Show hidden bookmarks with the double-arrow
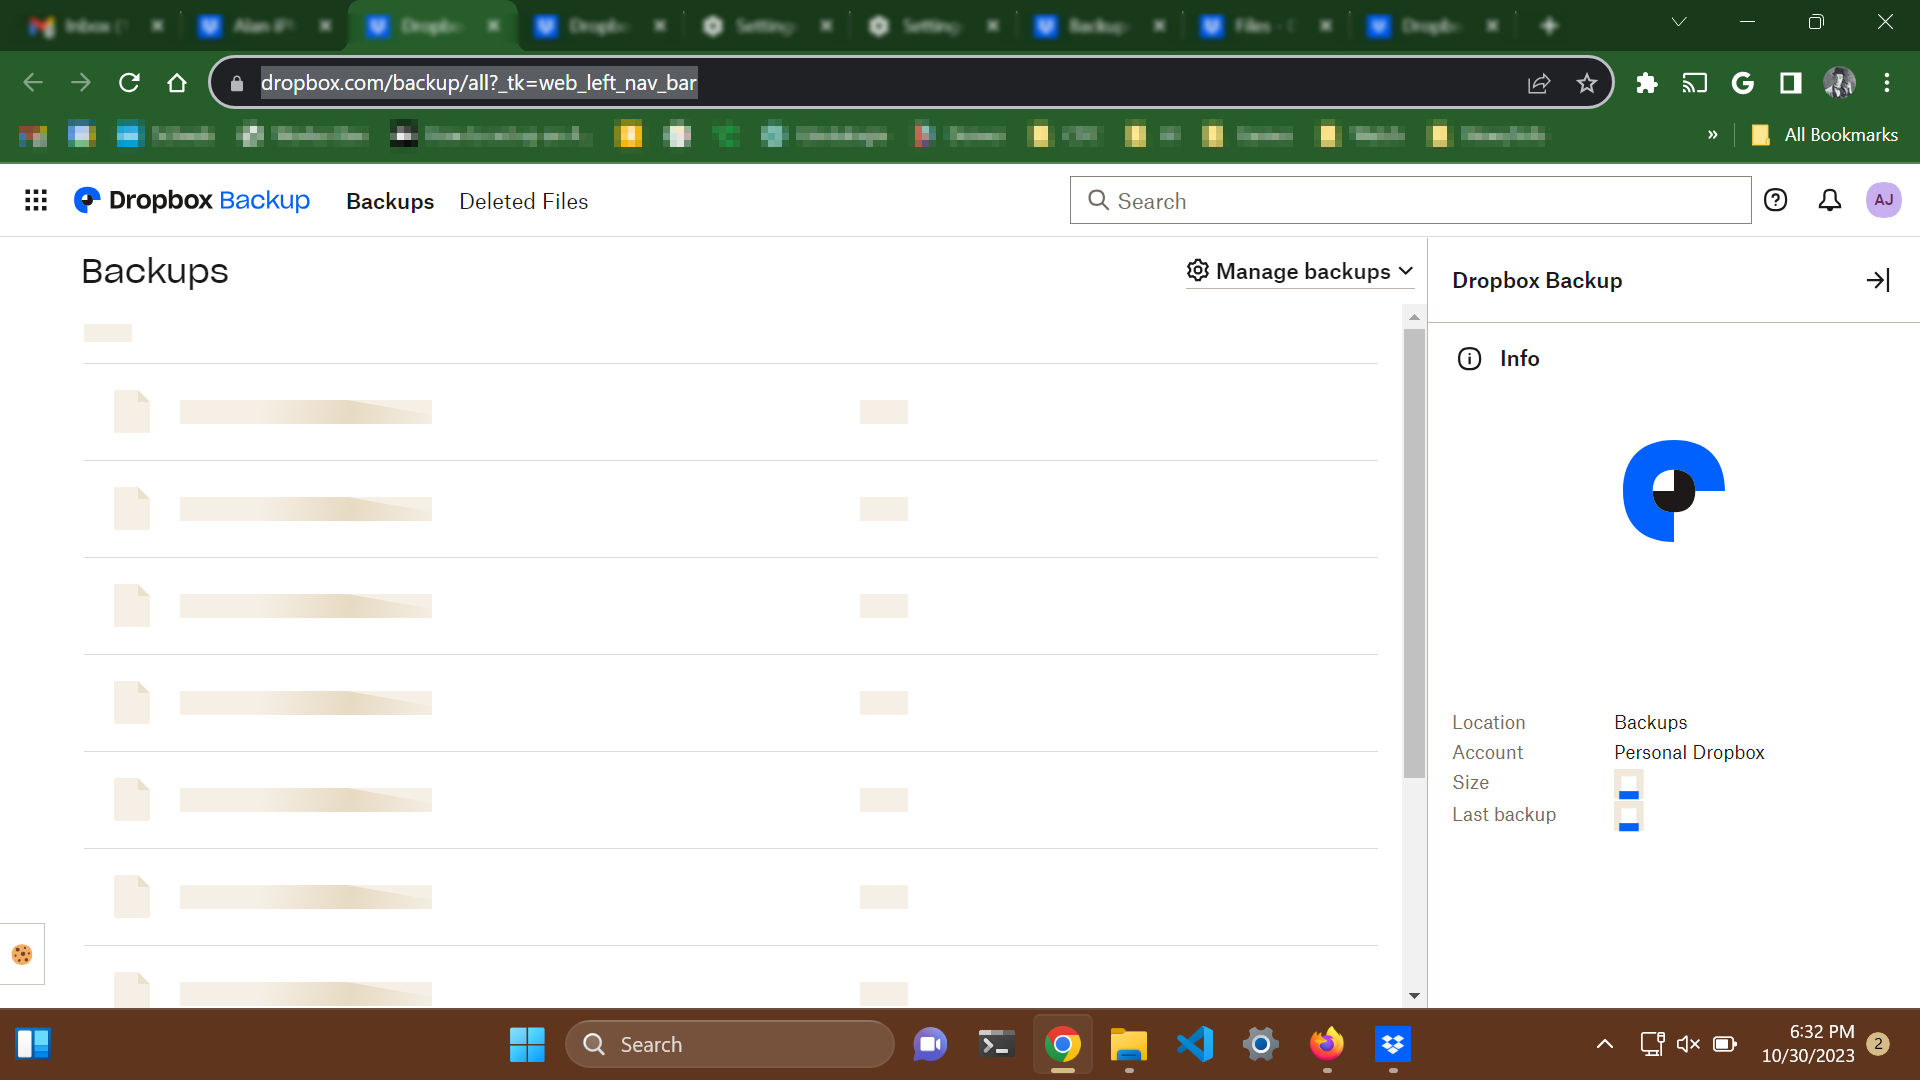The width and height of the screenshot is (1920, 1080). coord(1712,134)
